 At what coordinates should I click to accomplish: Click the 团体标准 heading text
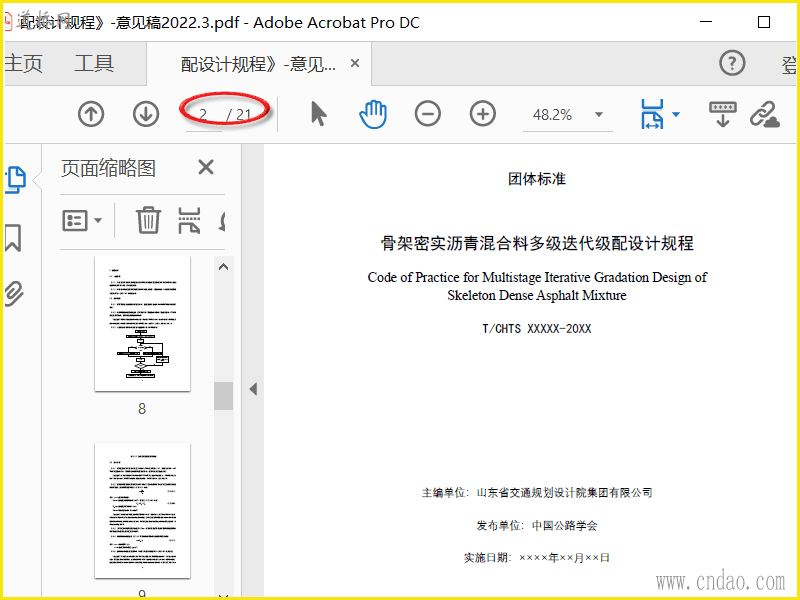pyautogui.click(x=537, y=179)
